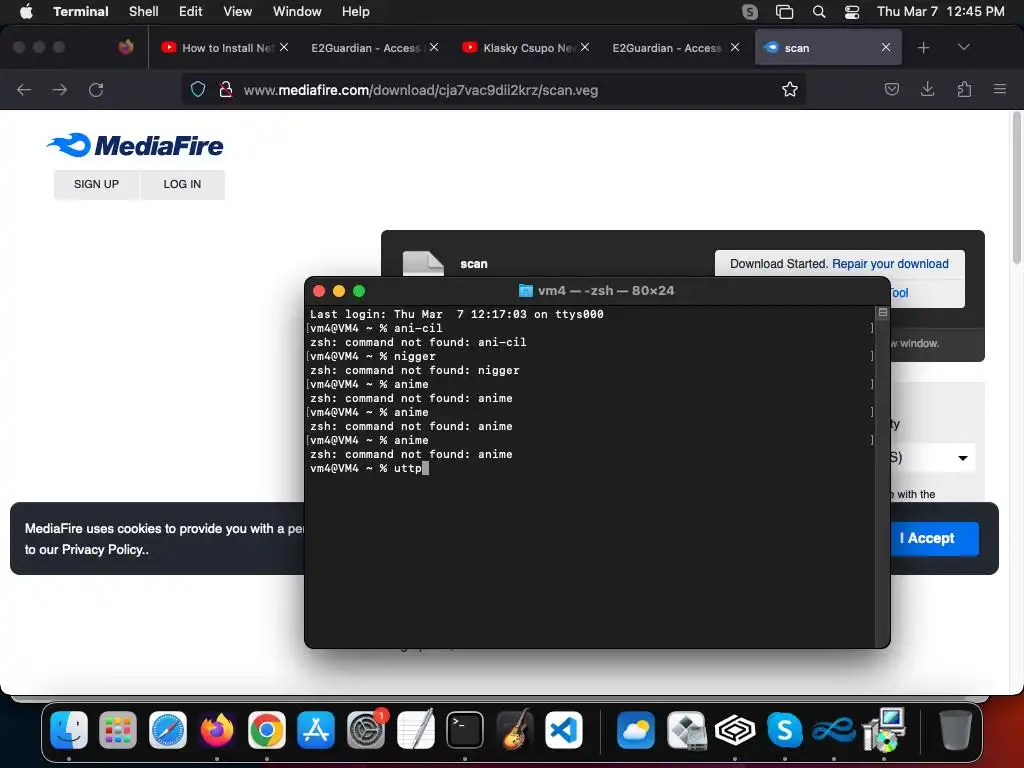This screenshot has height=768, width=1024.
Task: Open Stage Manager icon in menu bar
Action: 784,12
